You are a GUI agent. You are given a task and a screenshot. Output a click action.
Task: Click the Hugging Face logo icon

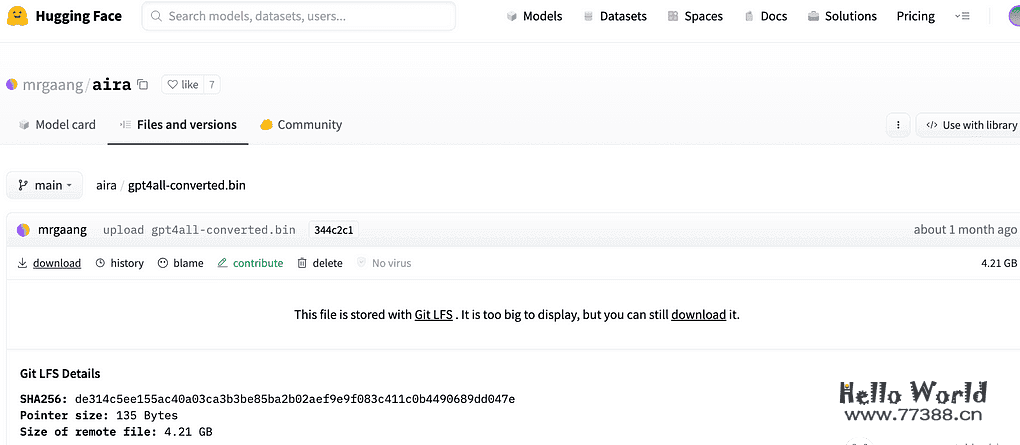[x=18, y=16]
